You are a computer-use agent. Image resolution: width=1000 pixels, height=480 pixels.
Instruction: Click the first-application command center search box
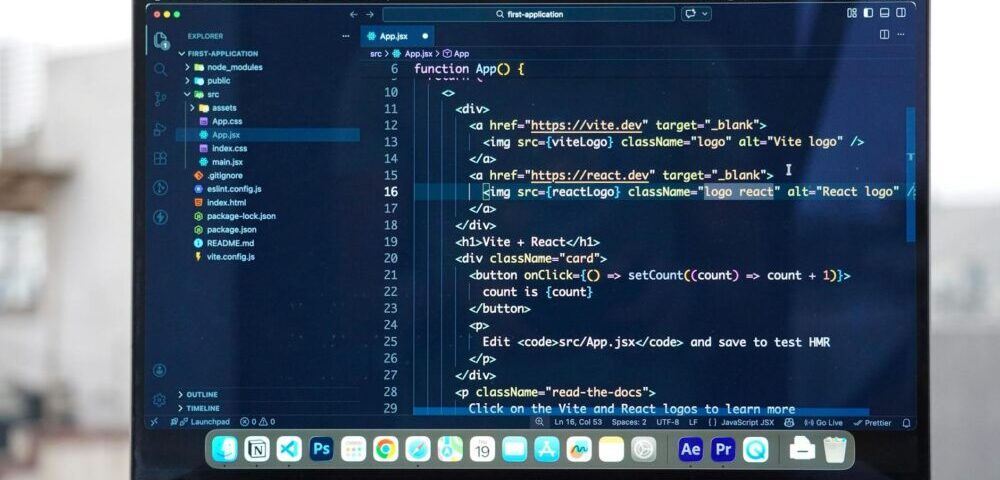(x=529, y=14)
